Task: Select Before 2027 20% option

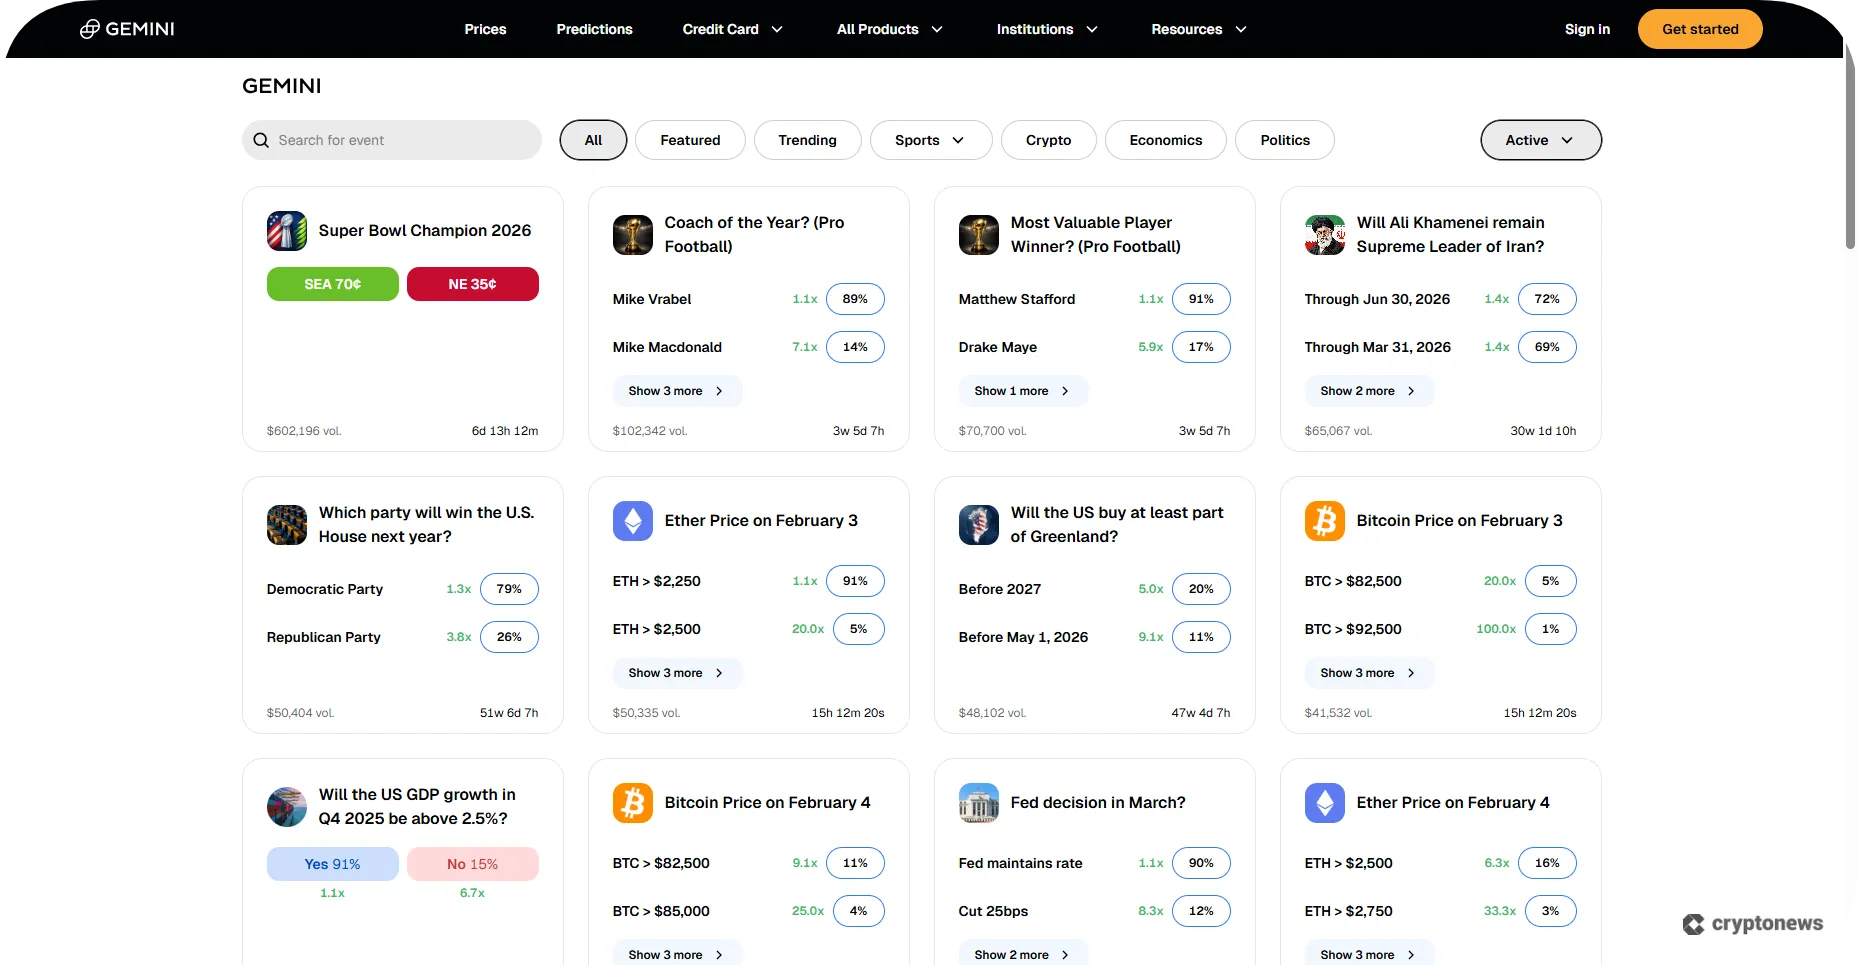Action: [1201, 589]
